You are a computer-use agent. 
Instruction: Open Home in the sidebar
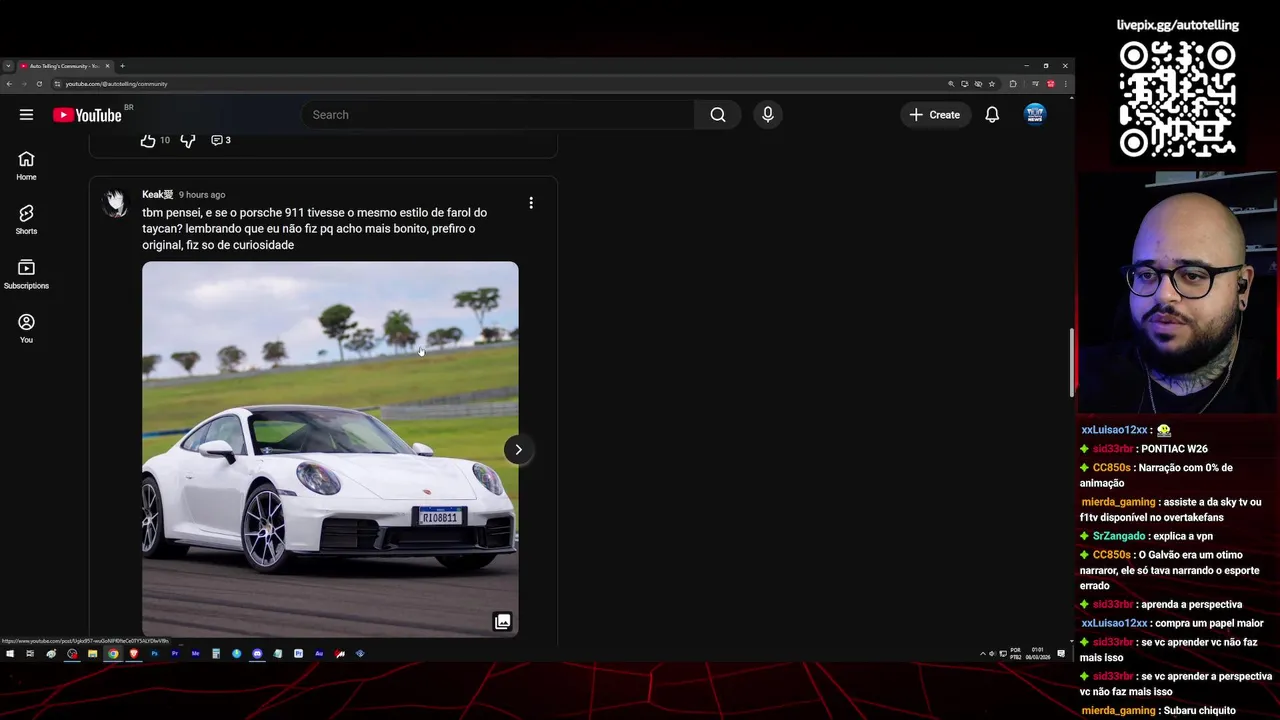click(x=26, y=165)
